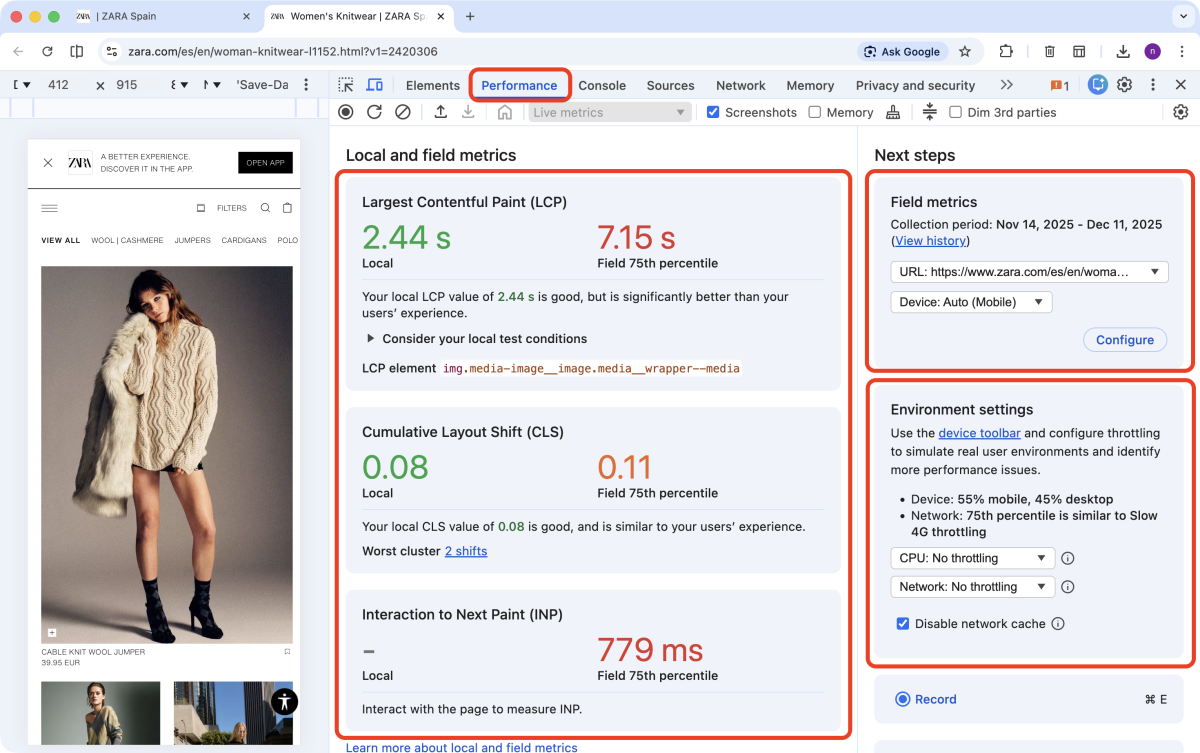Open the CPU throttling dropdown
The height and width of the screenshot is (753, 1200).
(972, 558)
